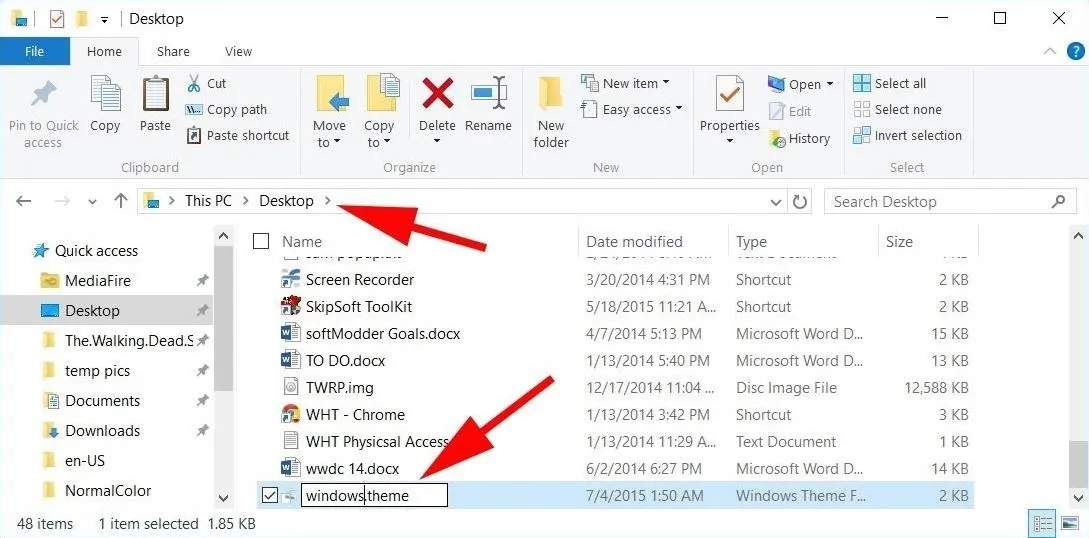Open file History from the ribbon
1089x538 pixels.
[799, 138]
